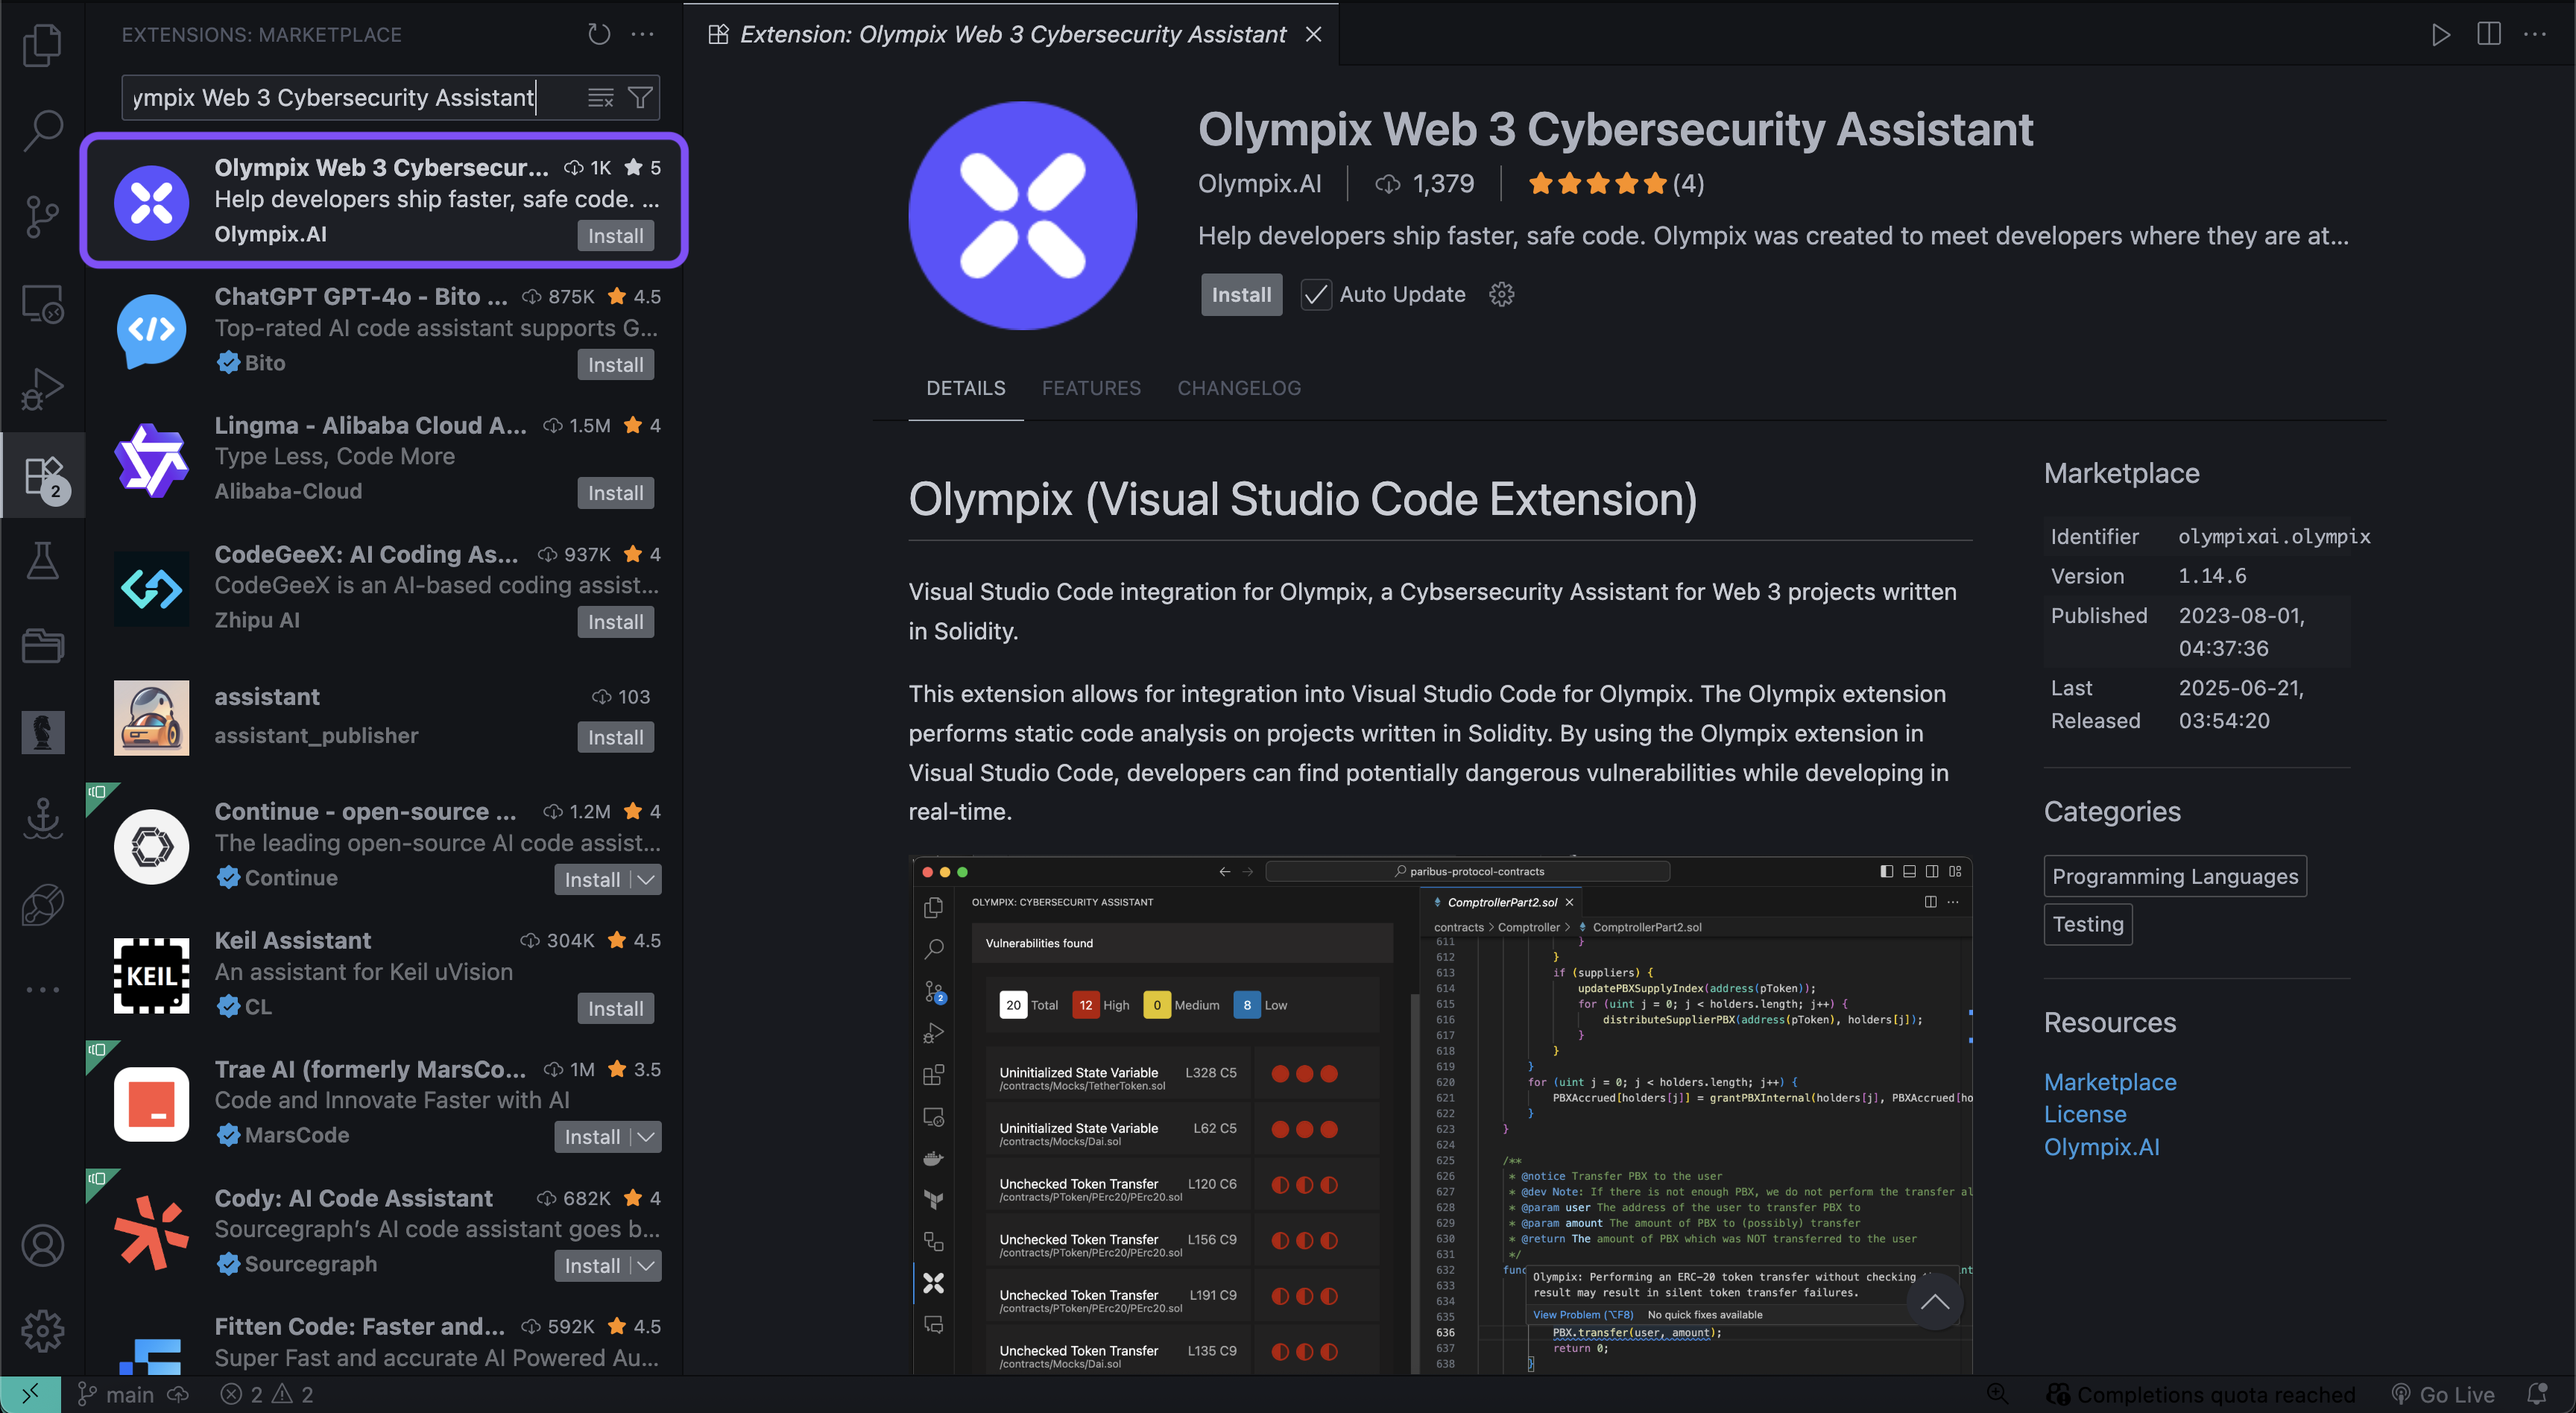2576x1413 pixels.
Task: Open extension settings gear next to Auto Update
Action: (1501, 294)
